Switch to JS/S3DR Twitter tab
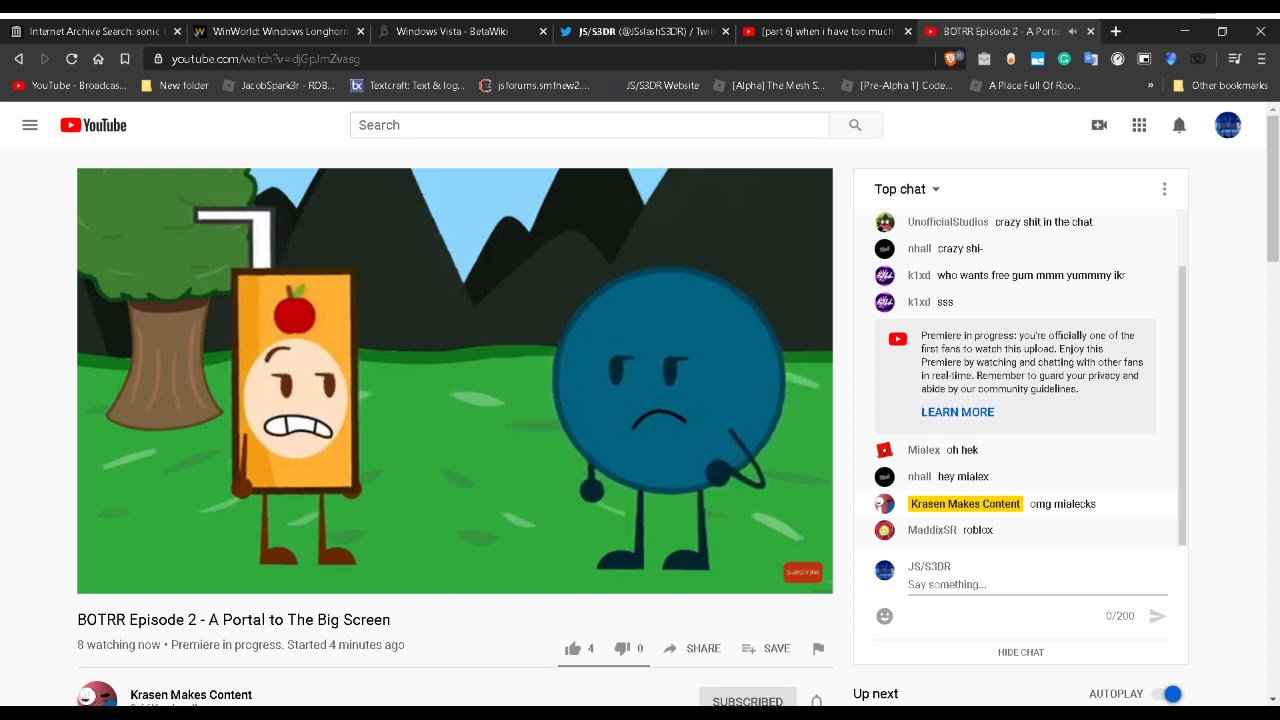The image size is (1280, 720). [644, 31]
